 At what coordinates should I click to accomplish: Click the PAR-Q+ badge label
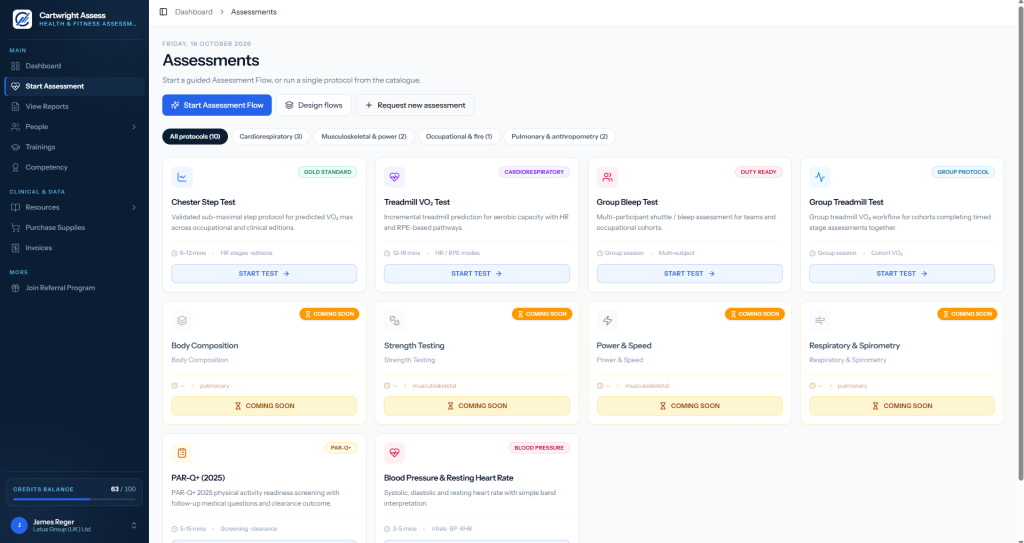341,448
